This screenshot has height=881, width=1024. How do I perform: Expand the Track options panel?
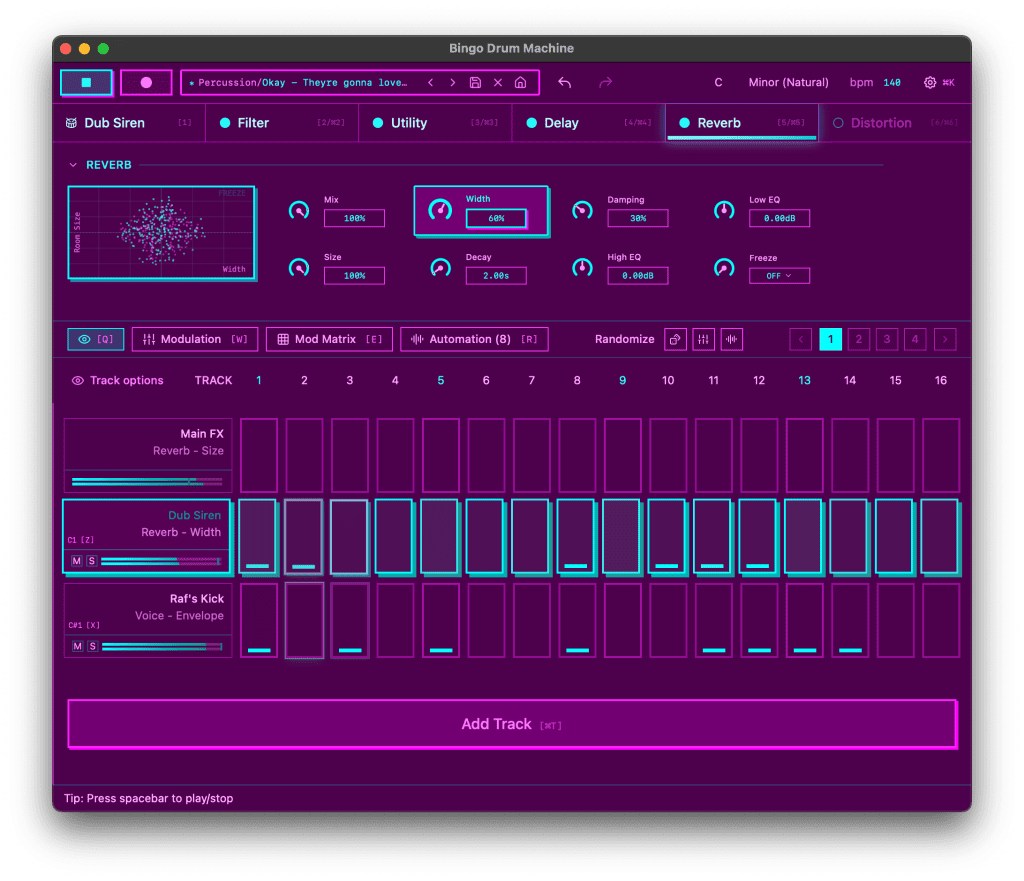tap(117, 380)
